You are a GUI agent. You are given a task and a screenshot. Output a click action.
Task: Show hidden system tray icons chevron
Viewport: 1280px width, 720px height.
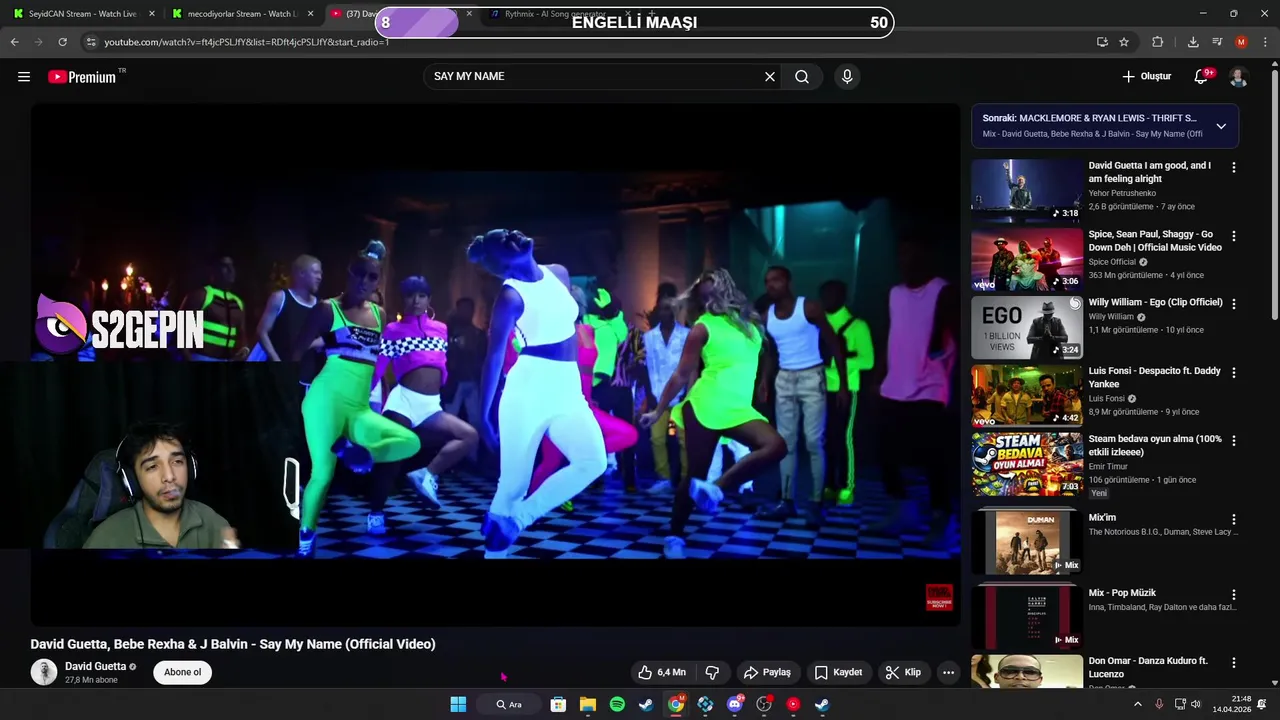[1137, 704]
